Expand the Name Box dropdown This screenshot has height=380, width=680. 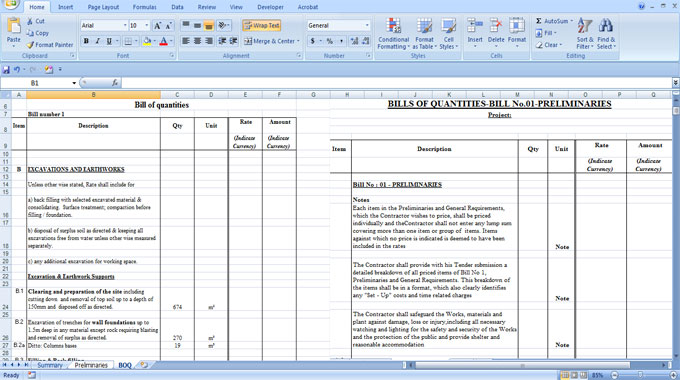click(74, 83)
